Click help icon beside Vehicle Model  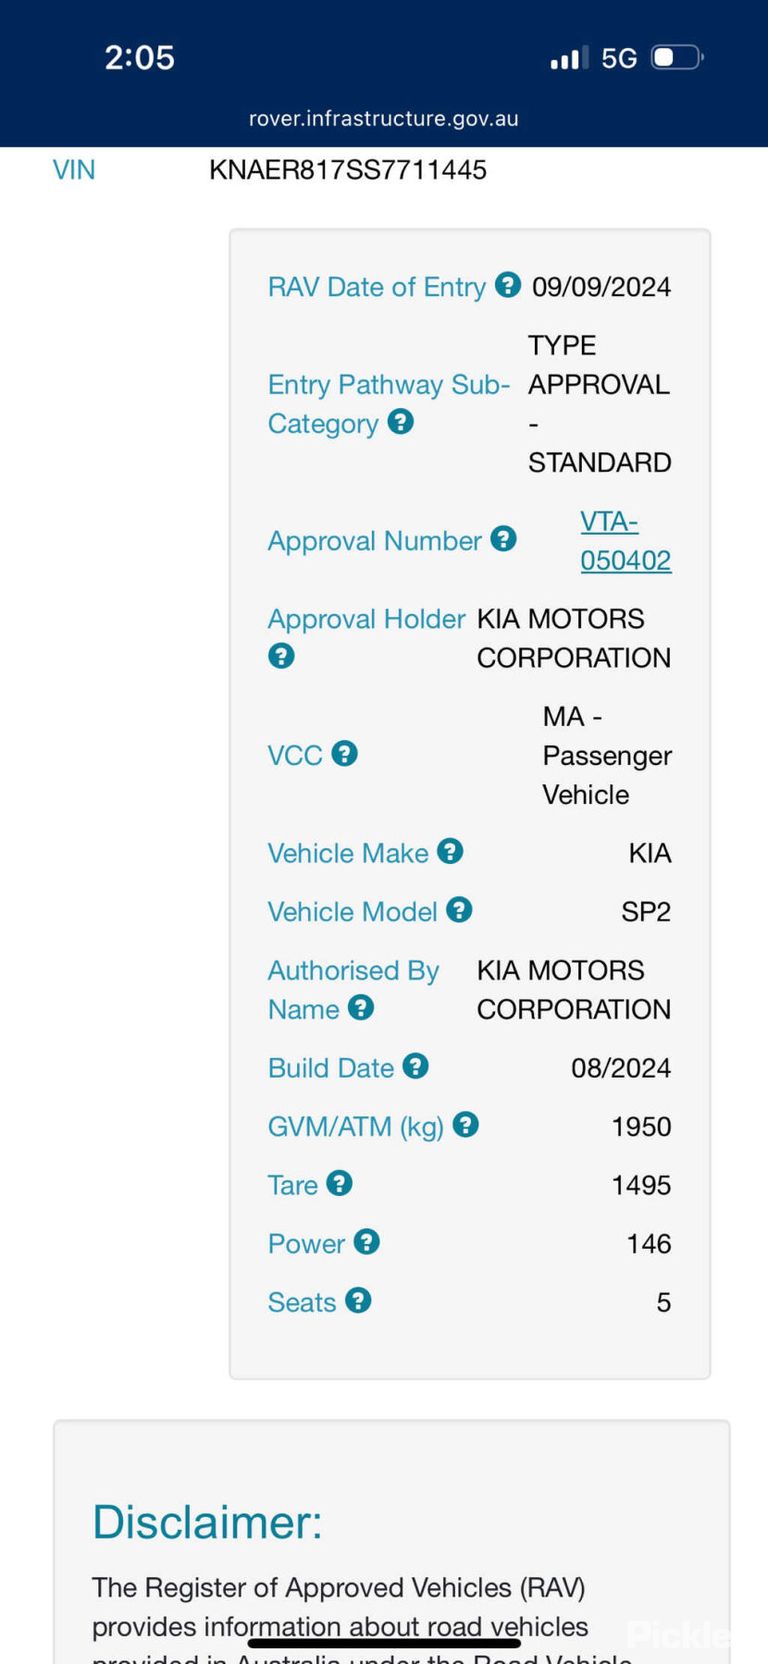click(x=459, y=910)
